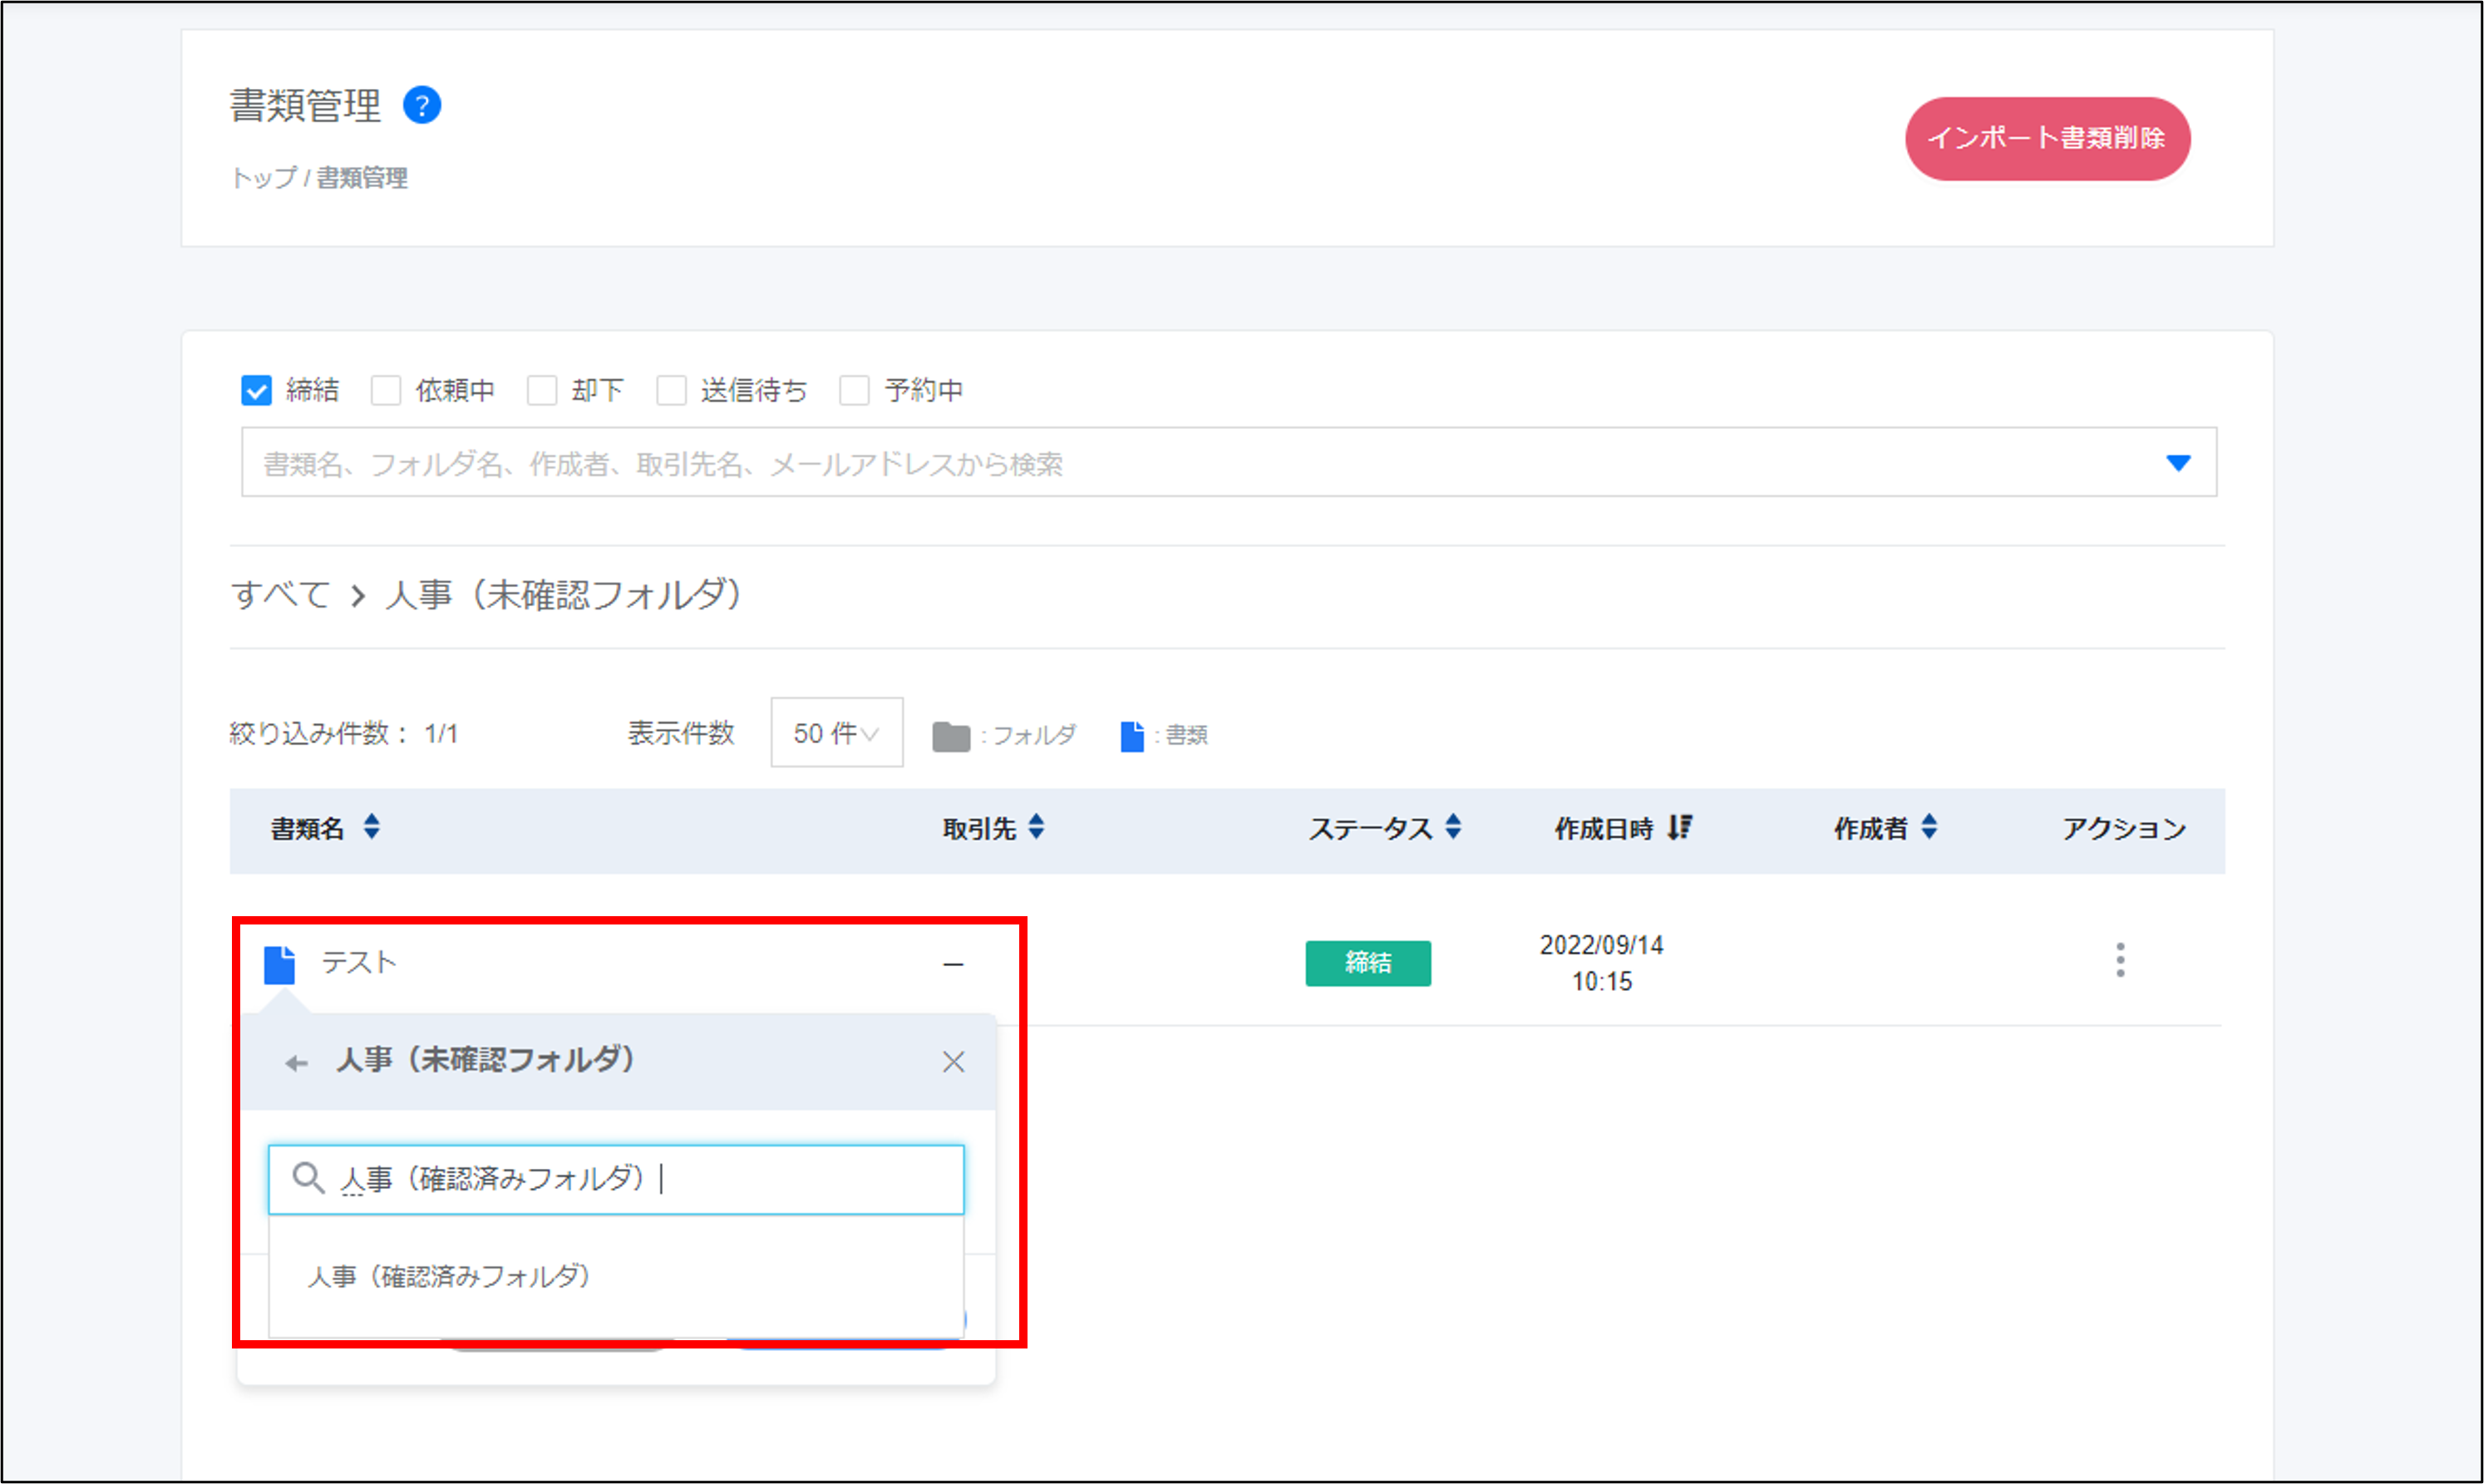2484x1484 pixels.
Task: Close the 人事（未確認フォルダ） popup with the X
Action: [953, 1061]
